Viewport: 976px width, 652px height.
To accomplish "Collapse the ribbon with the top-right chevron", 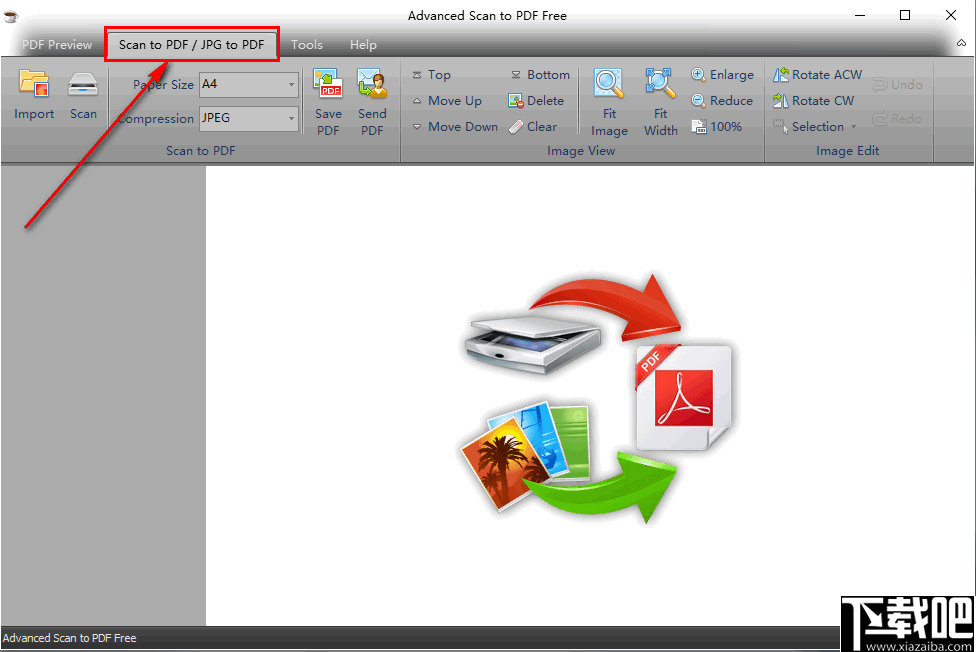I will [x=962, y=44].
